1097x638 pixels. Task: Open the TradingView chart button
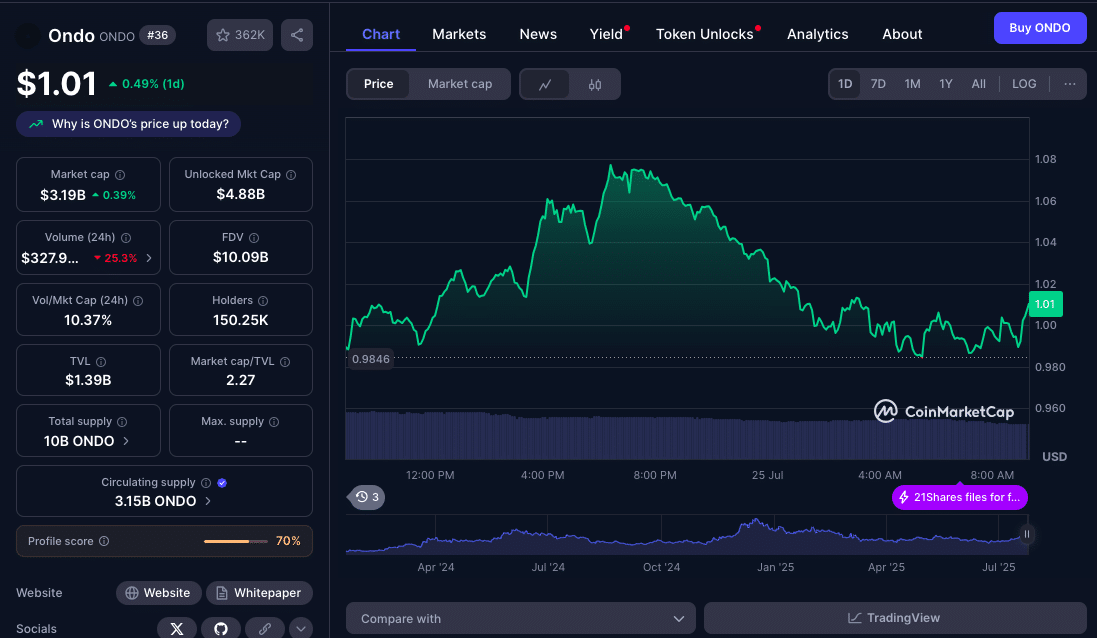[895, 618]
